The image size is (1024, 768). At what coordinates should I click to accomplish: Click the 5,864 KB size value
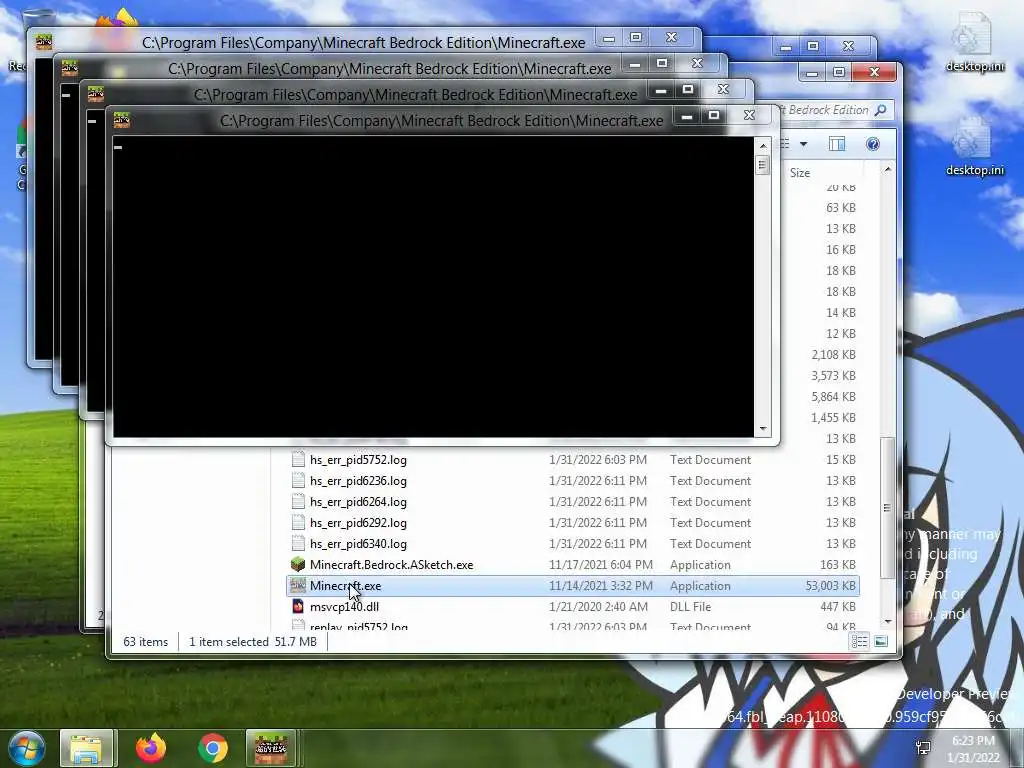click(x=833, y=396)
